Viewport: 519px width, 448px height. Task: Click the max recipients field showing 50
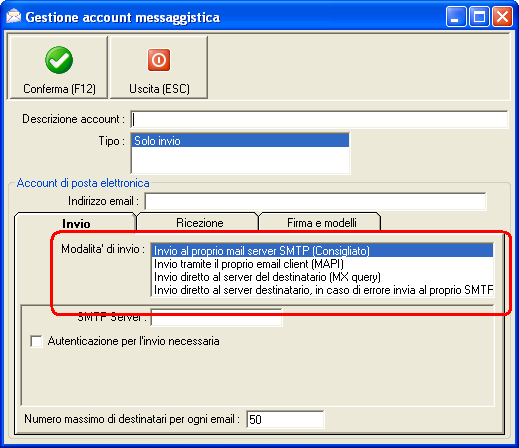285,419
